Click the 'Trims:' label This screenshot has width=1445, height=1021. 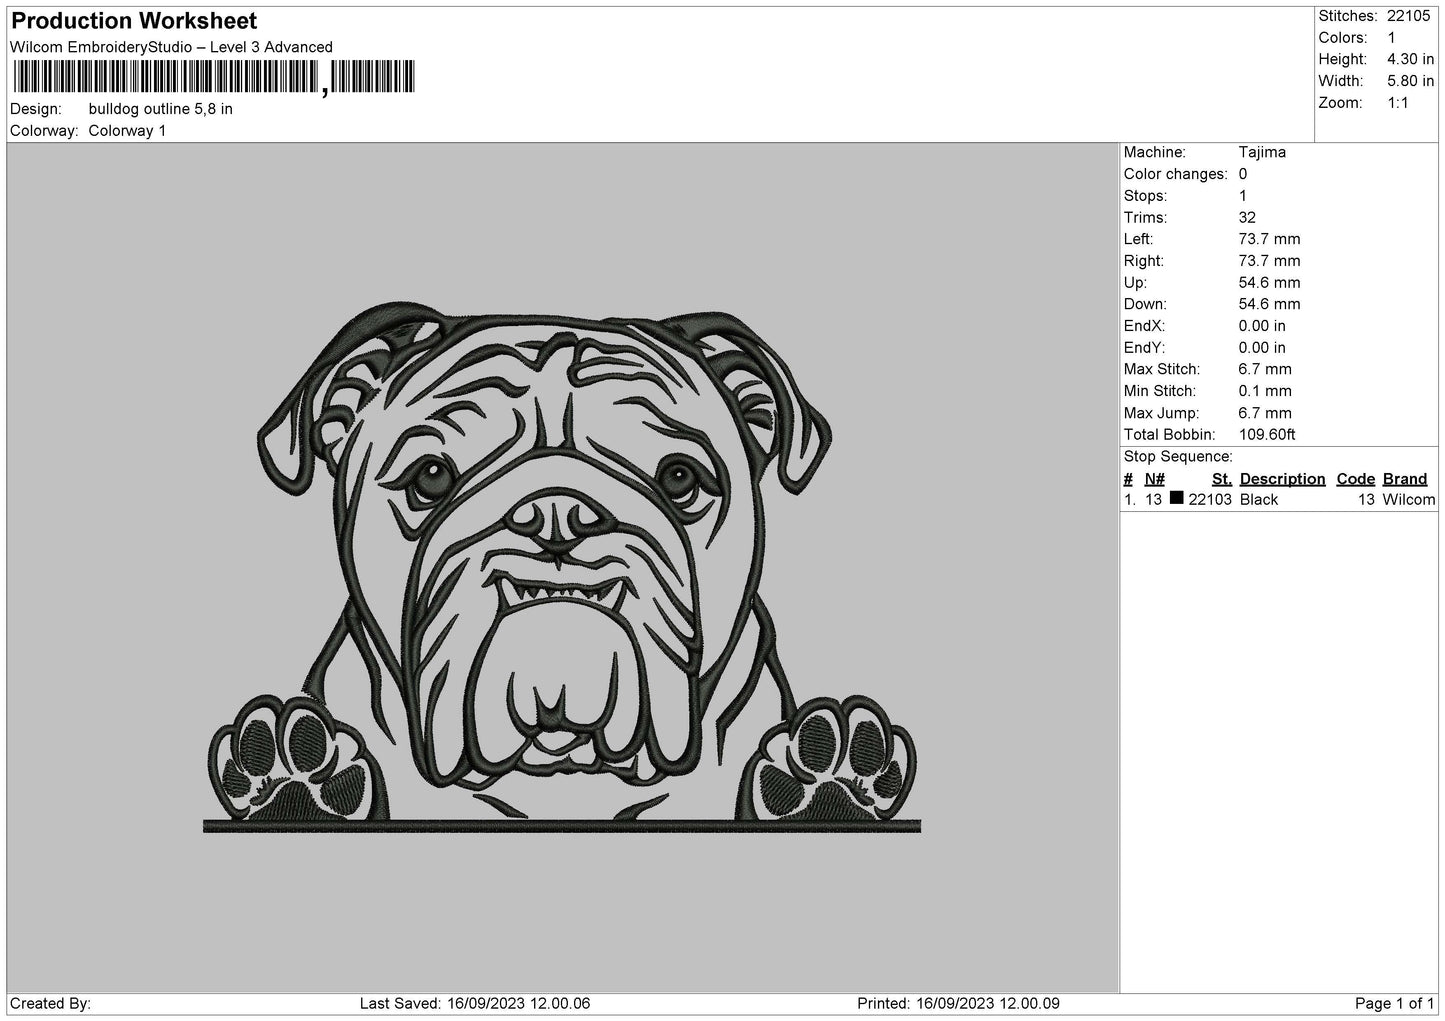[x=1146, y=218]
